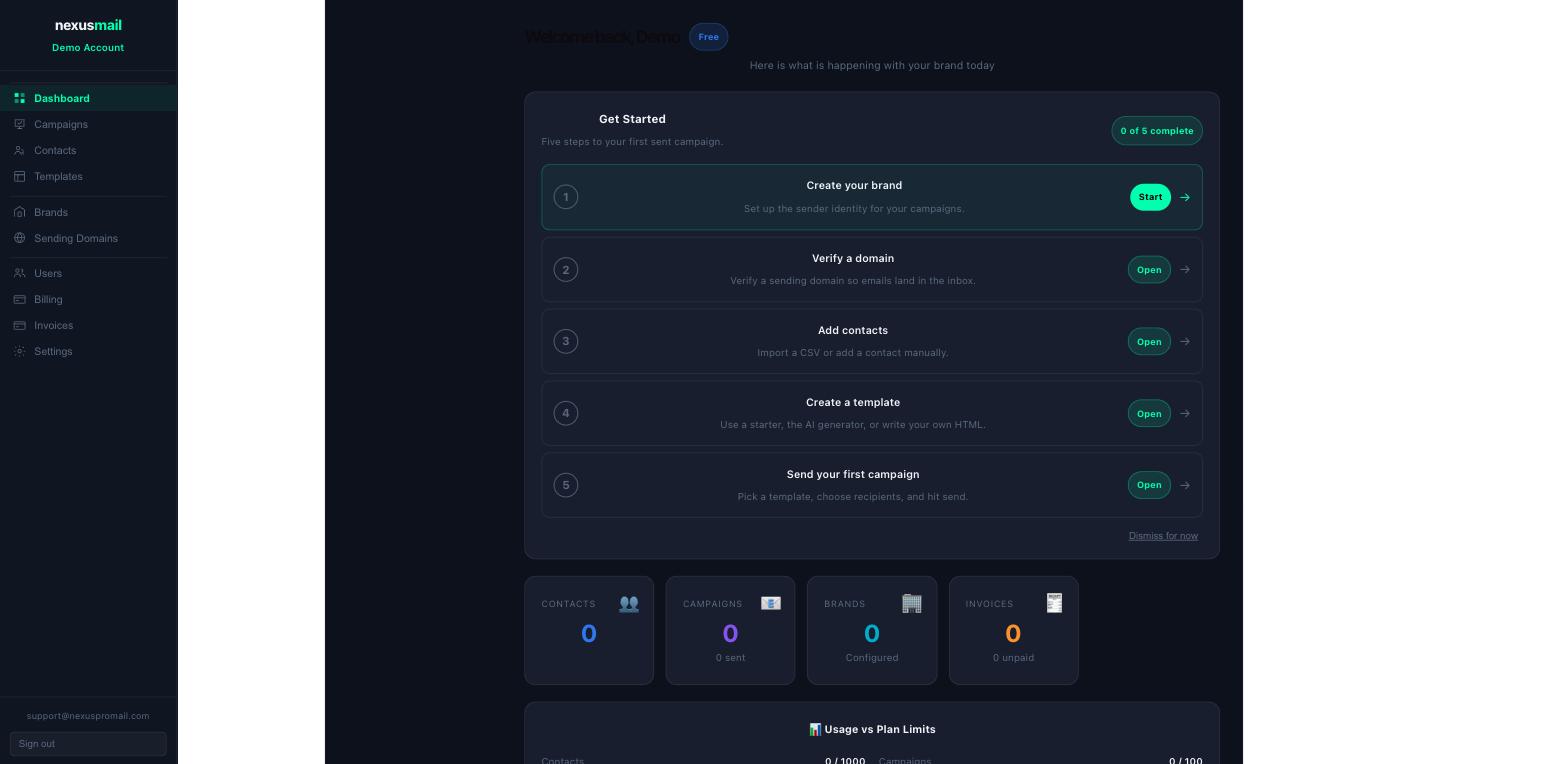Click the Dashboard grid icon in sidebar
Screen dimensions: 1568x764
(19, 98)
